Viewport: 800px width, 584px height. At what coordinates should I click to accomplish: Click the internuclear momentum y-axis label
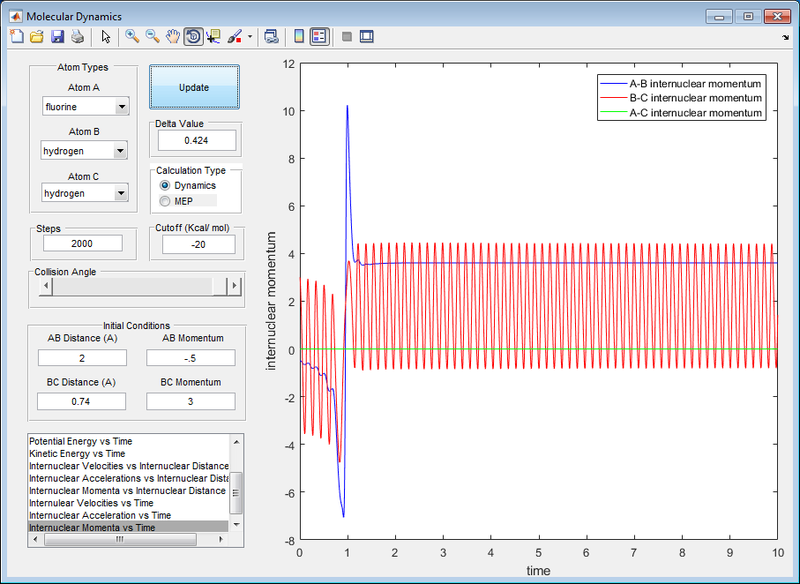[x=271, y=301]
